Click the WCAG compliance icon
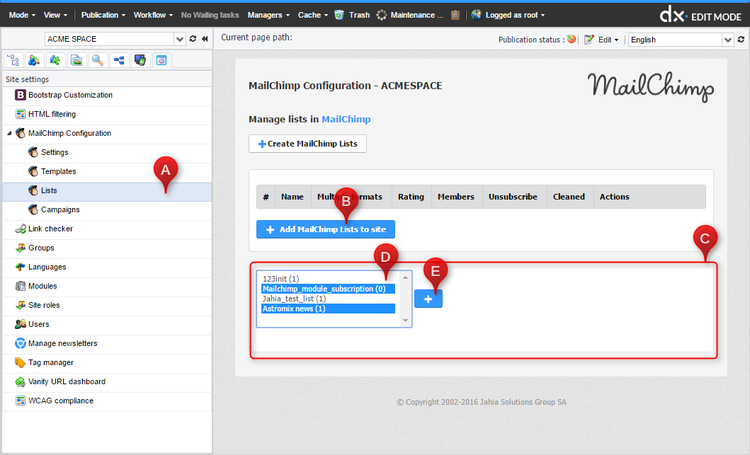750x455 pixels. (x=20, y=401)
